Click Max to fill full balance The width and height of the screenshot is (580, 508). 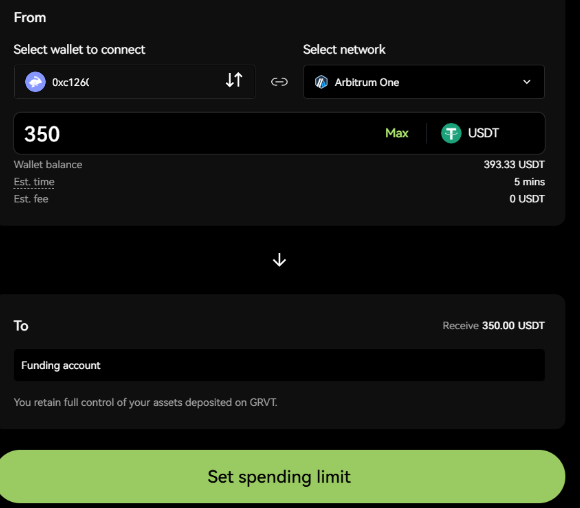[397, 133]
